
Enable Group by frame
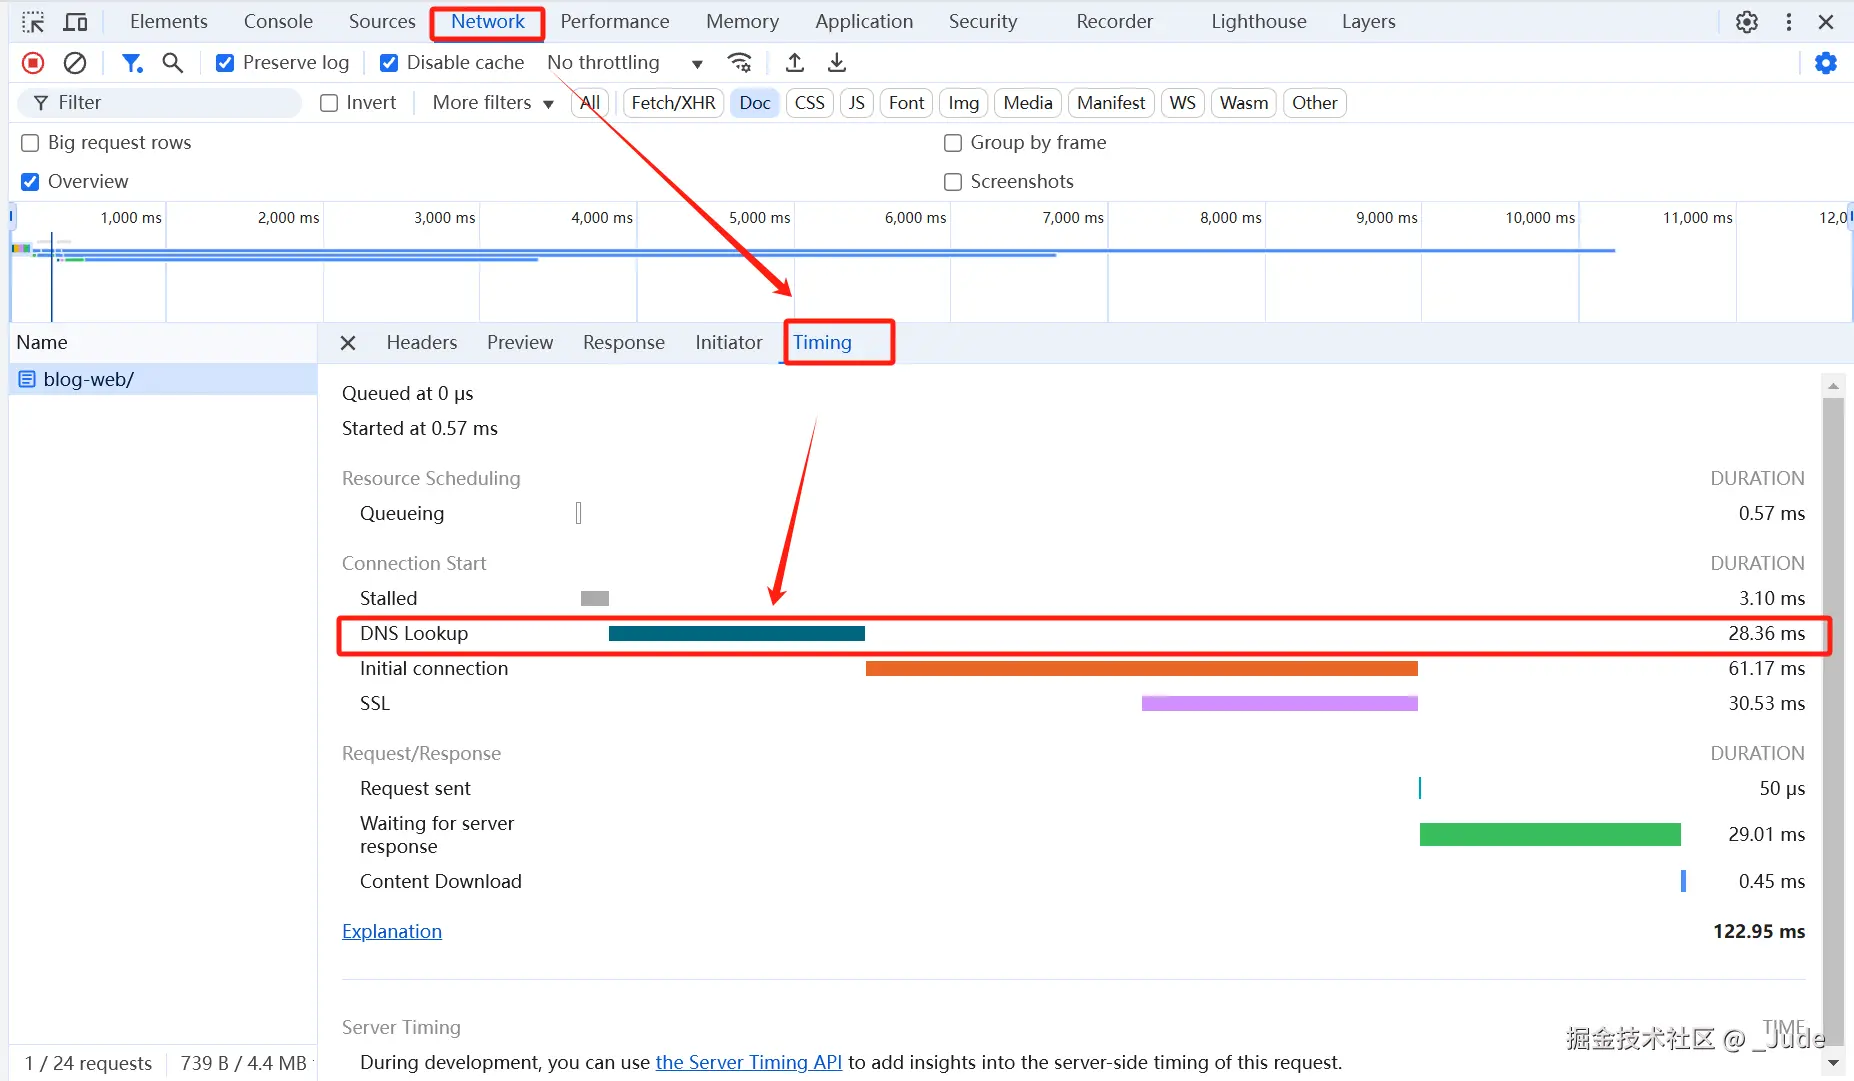tap(953, 143)
